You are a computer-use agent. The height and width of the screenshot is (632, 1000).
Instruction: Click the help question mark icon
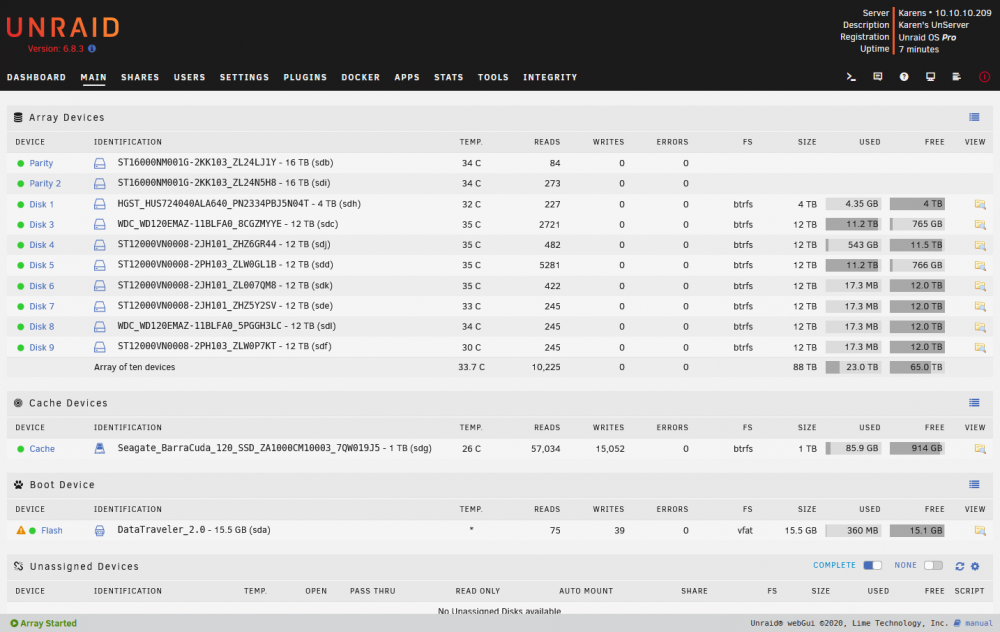(904, 77)
